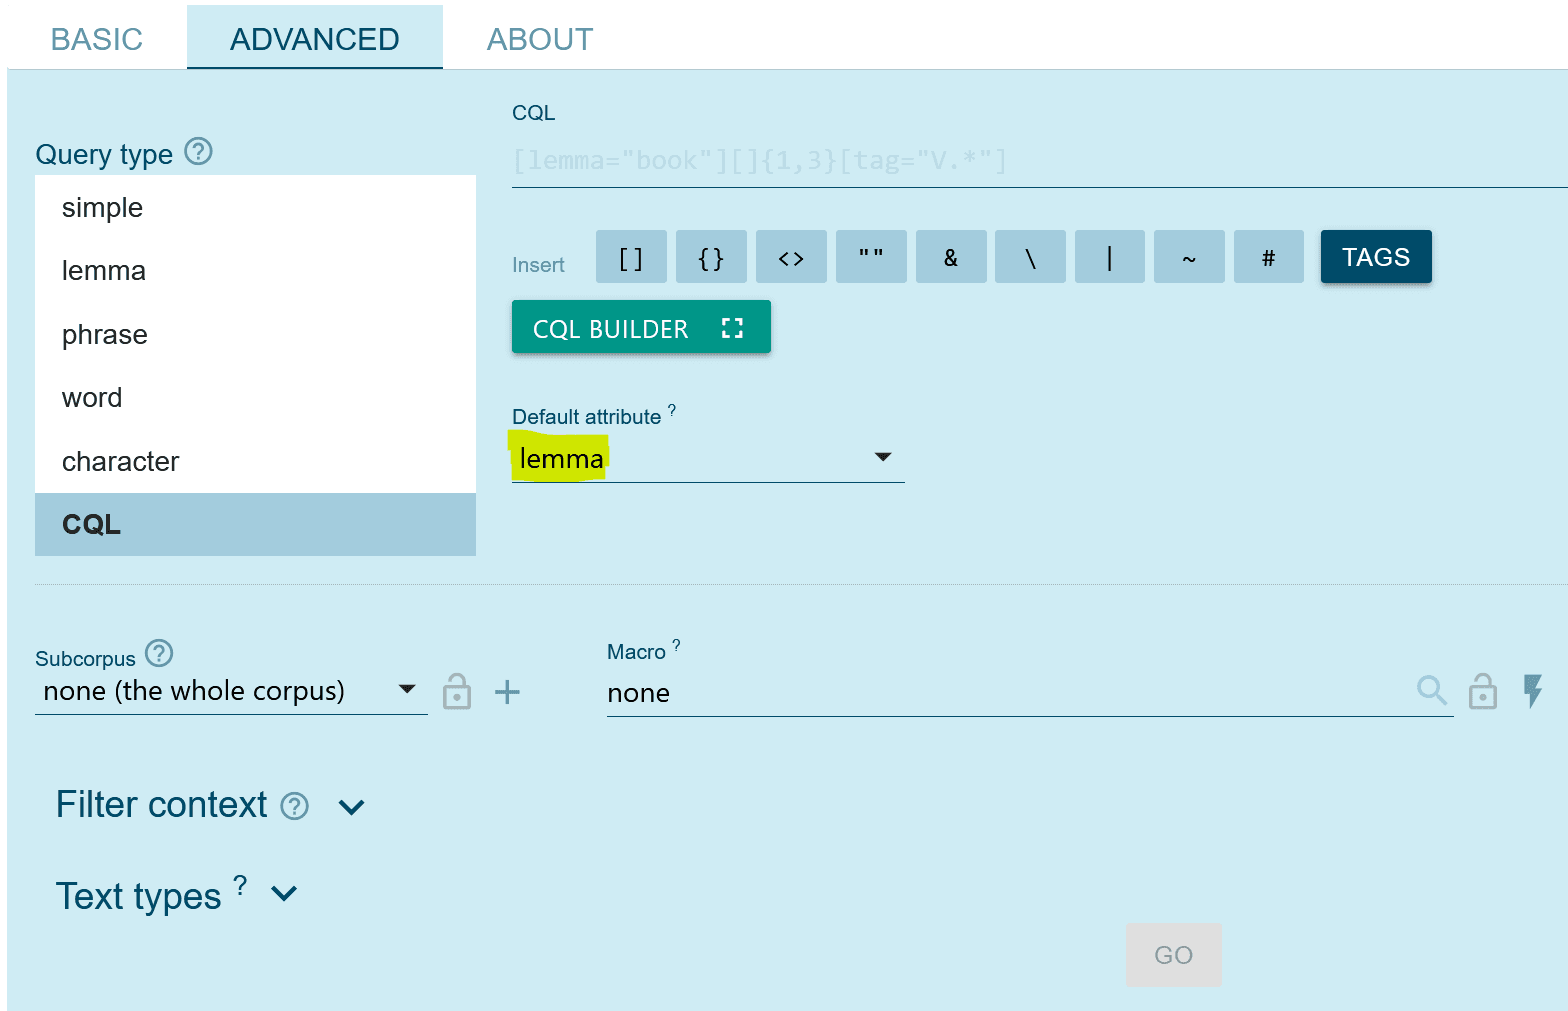Open the CQL BUILDER

(641, 328)
